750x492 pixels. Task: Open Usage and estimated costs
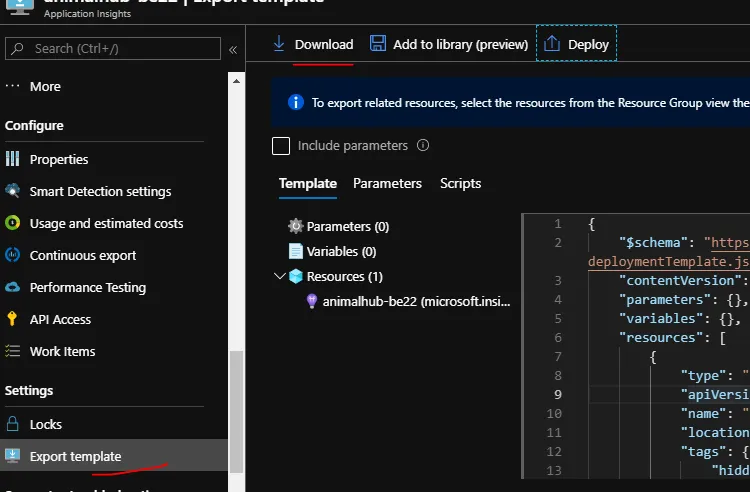[106, 223]
